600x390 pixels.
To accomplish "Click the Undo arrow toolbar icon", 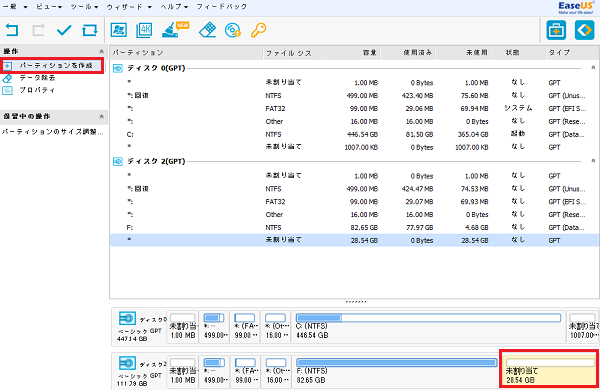I will 11,30.
